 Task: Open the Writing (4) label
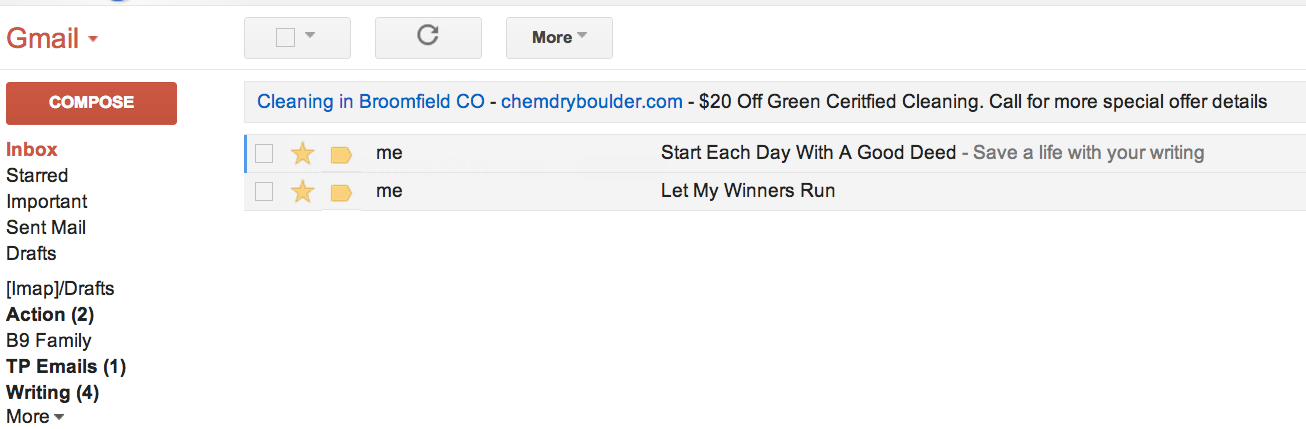(x=52, y=393)
